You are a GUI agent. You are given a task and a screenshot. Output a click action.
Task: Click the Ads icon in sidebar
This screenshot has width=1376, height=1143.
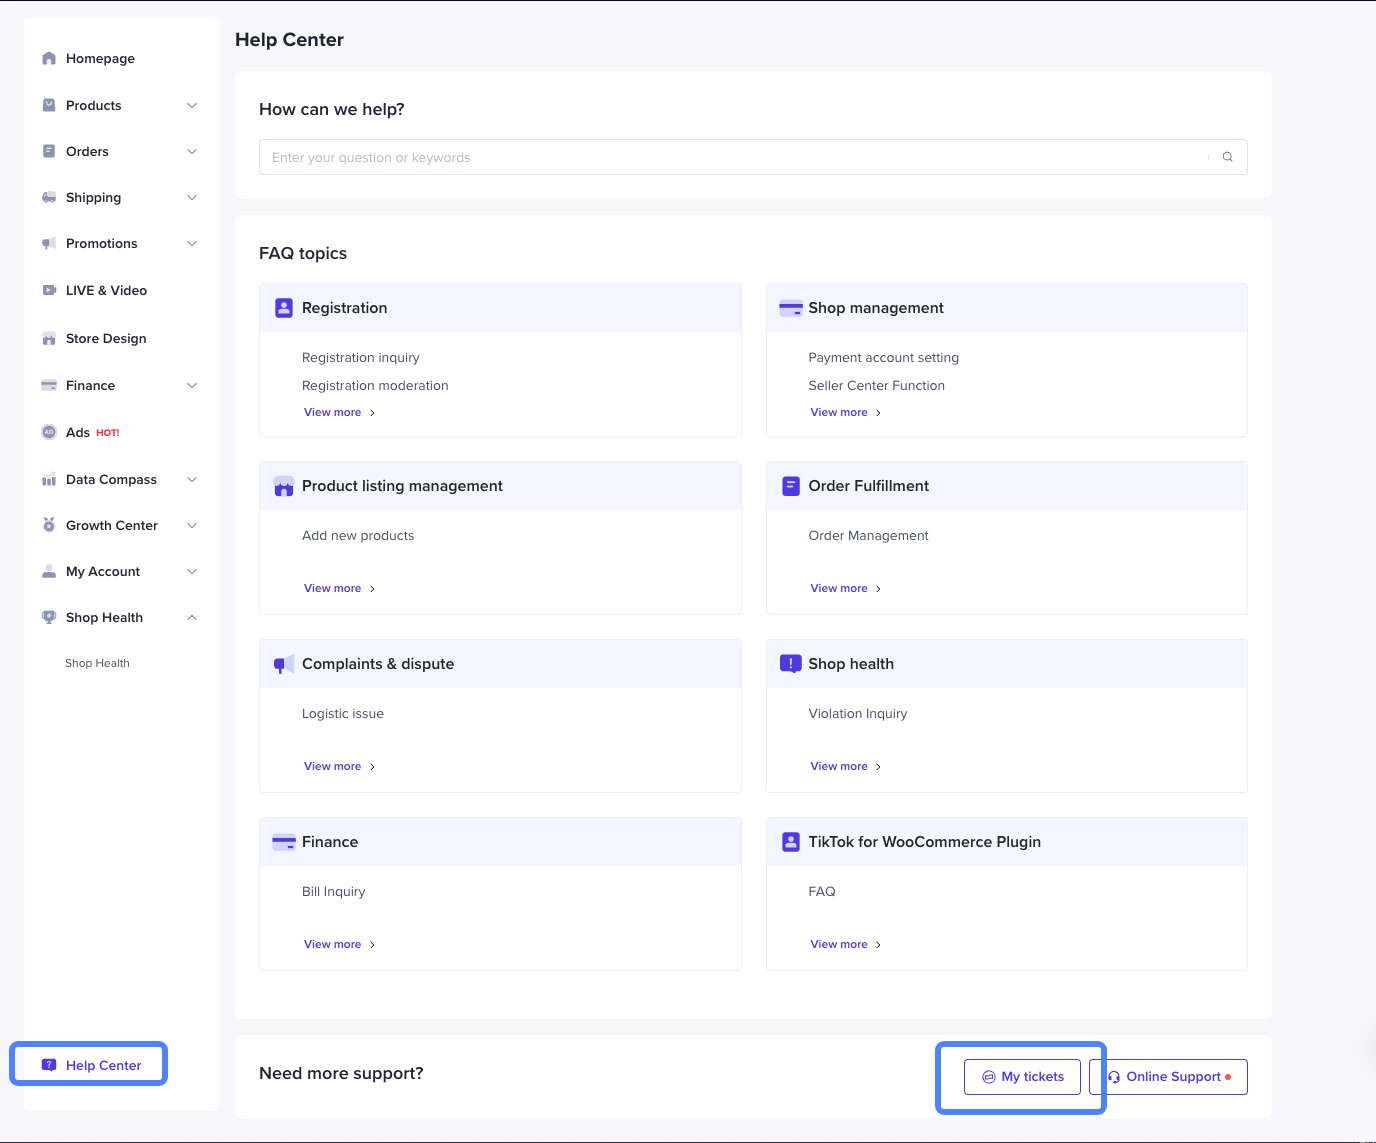pyautogui.click(x=49, y=433)
